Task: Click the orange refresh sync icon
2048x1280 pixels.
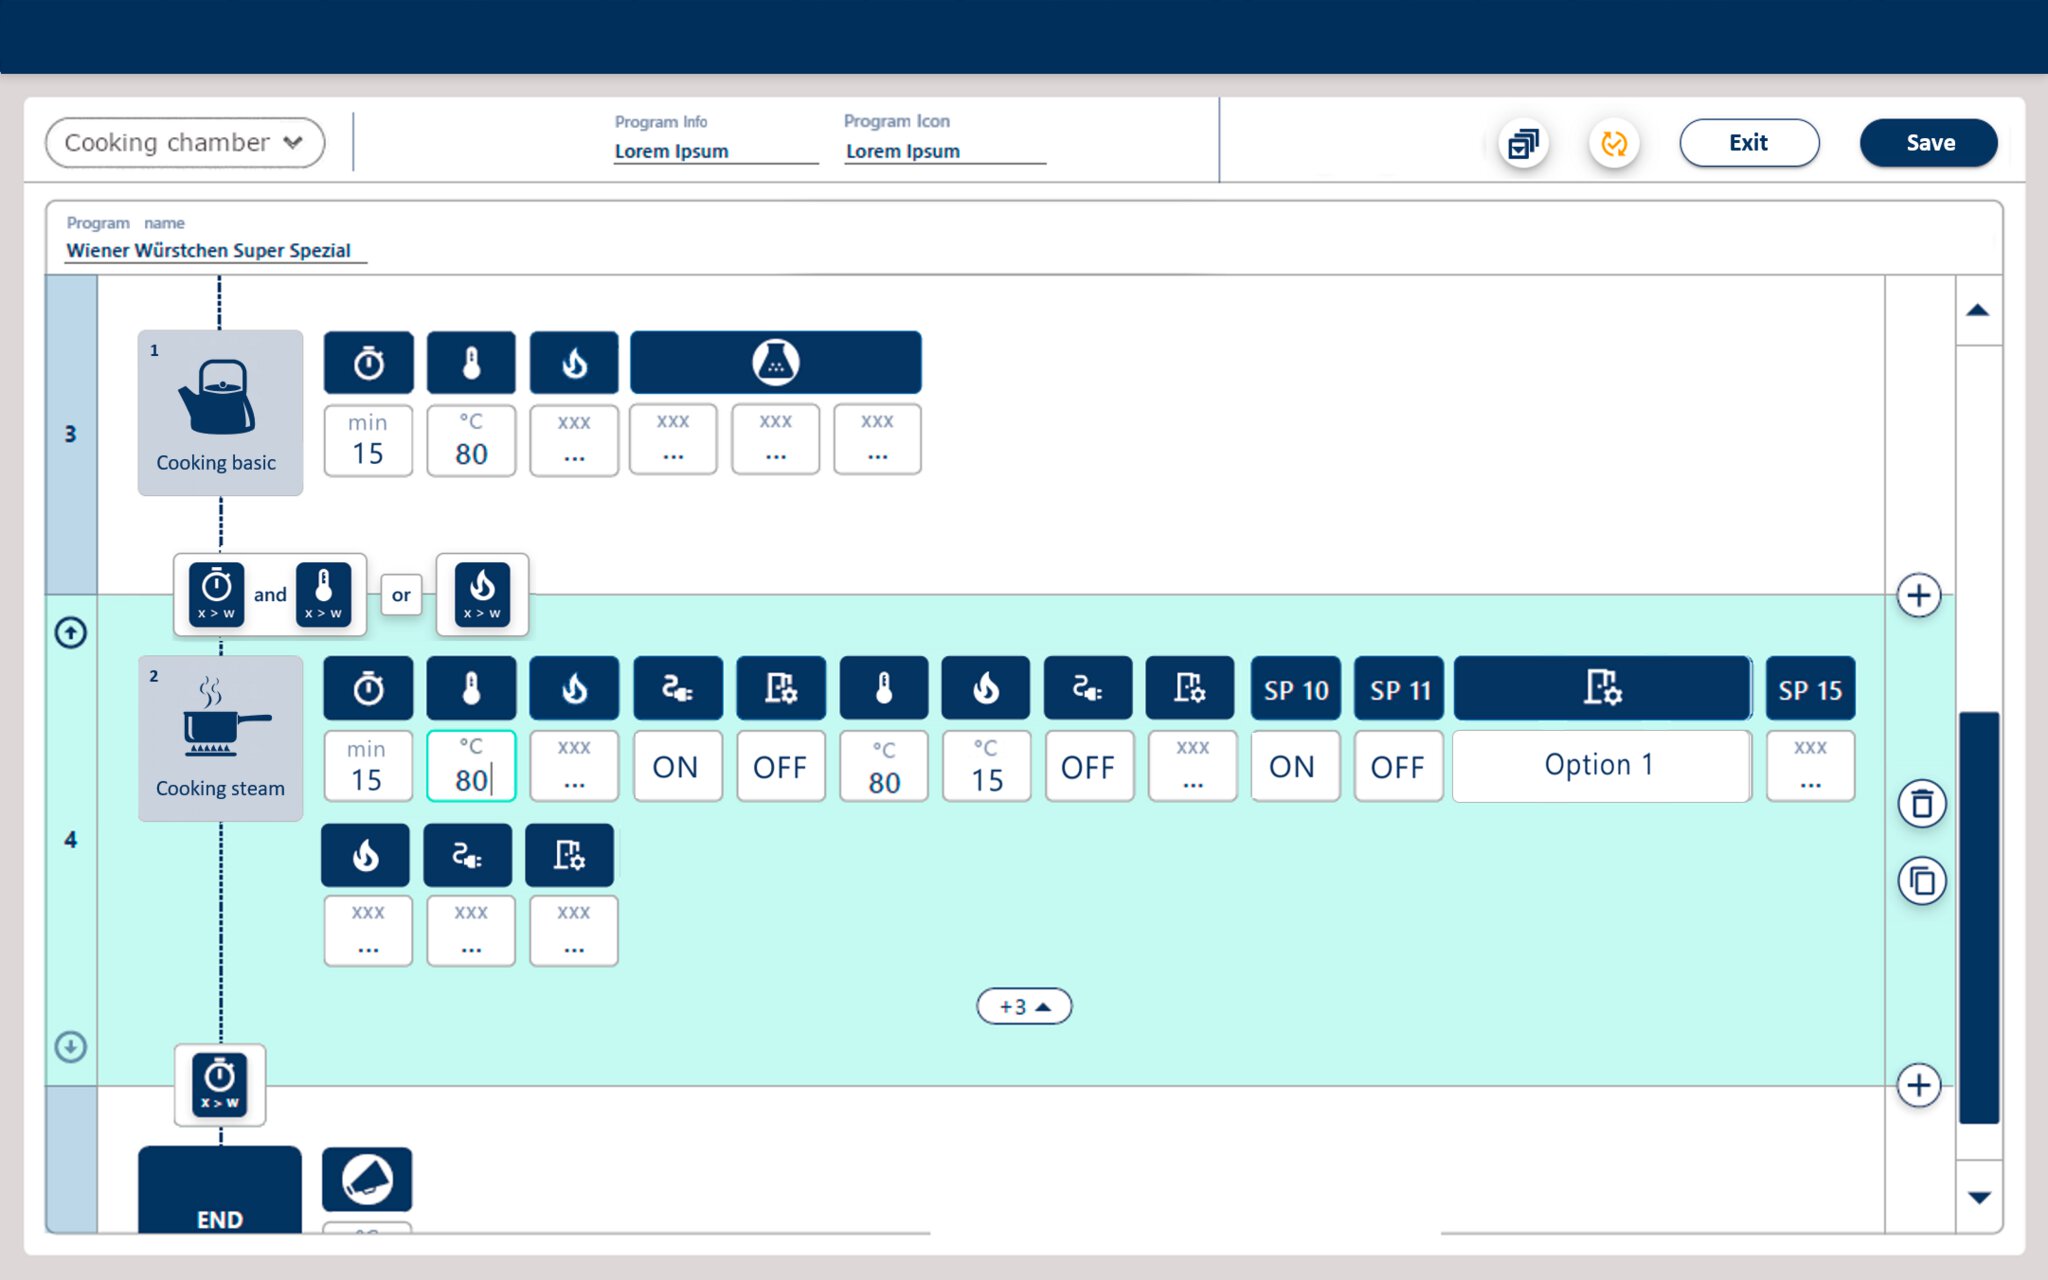Action: pyautogui.click(x=1613, y=143)
